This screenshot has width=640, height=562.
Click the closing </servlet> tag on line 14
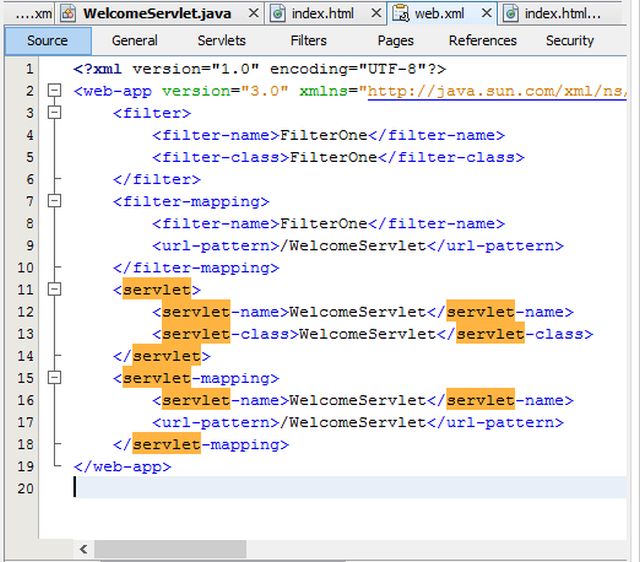click(162, 356)
